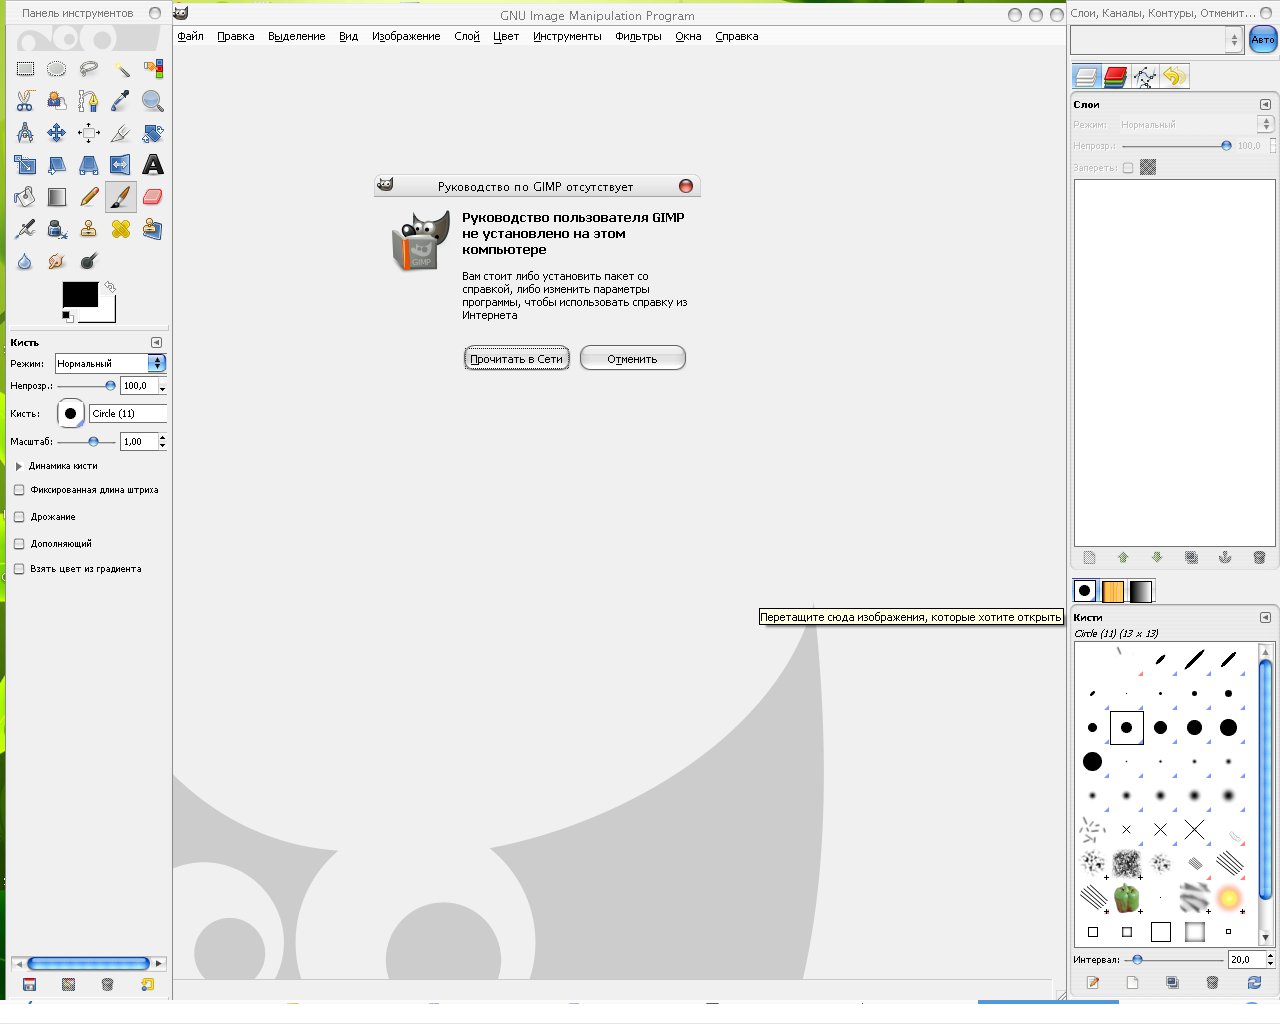Open the 'Кисти' panel menu arrow

1265,617
